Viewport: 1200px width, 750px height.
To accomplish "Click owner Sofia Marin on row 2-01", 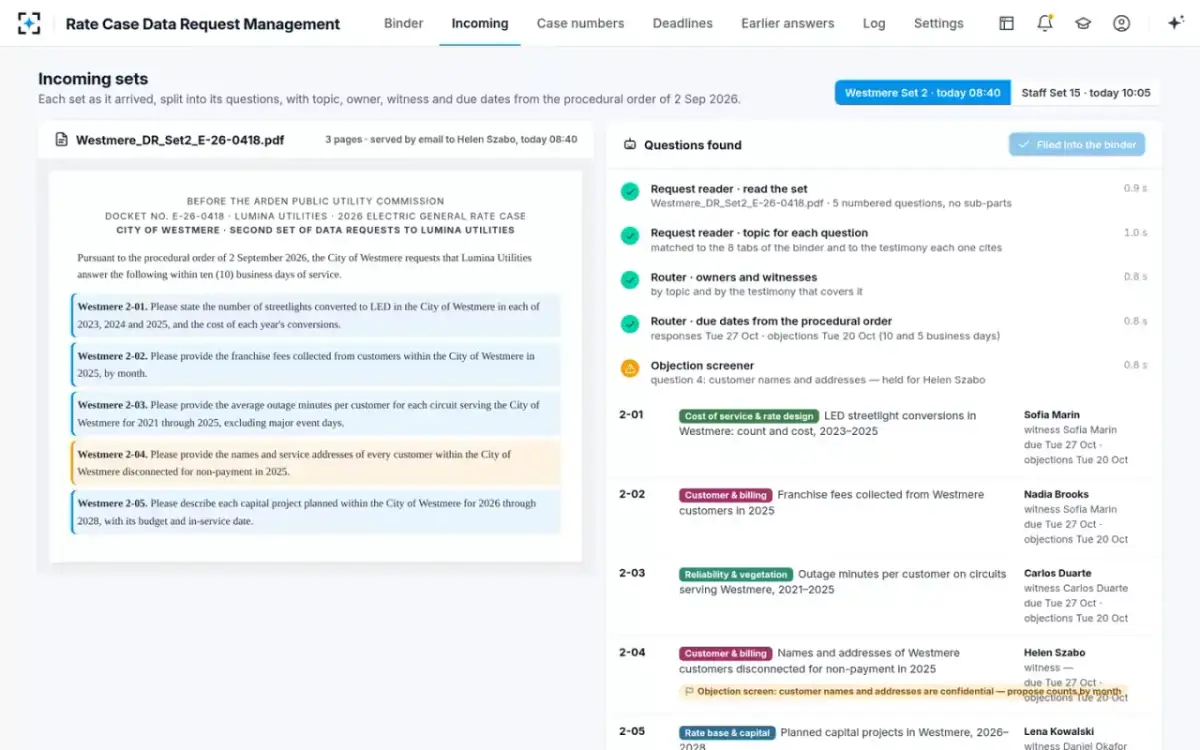I will 1051,415.
